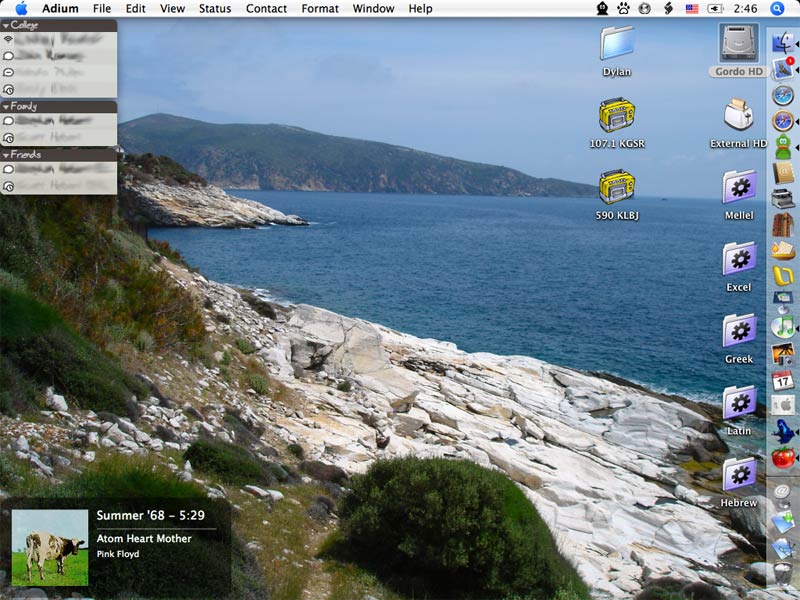Screen dimensions: 800x600
Task: Click the Spotlight search icon
Action: pos(778,8)
